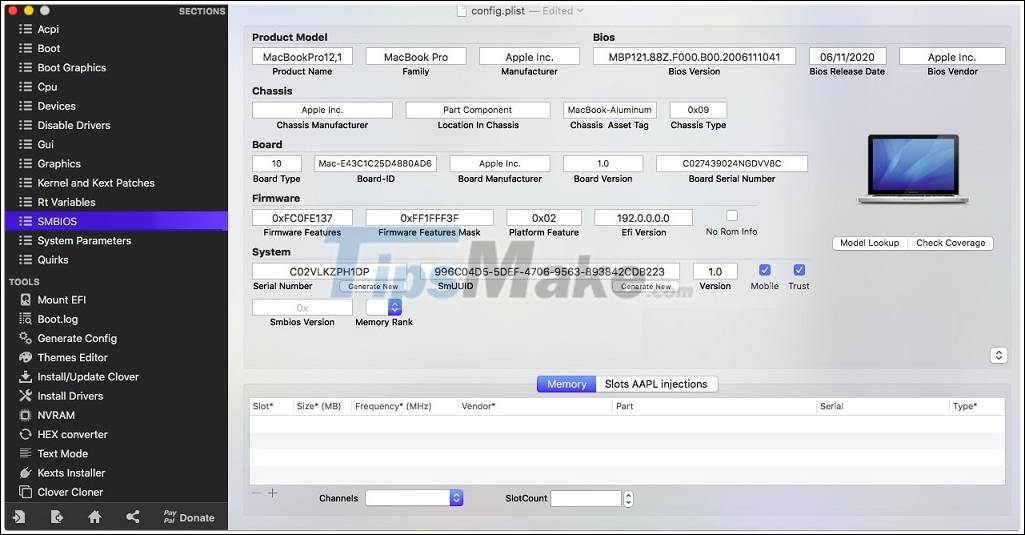Click Generate New under Serial Number
The image size is (1025, 535).
(x=373, y=286)
